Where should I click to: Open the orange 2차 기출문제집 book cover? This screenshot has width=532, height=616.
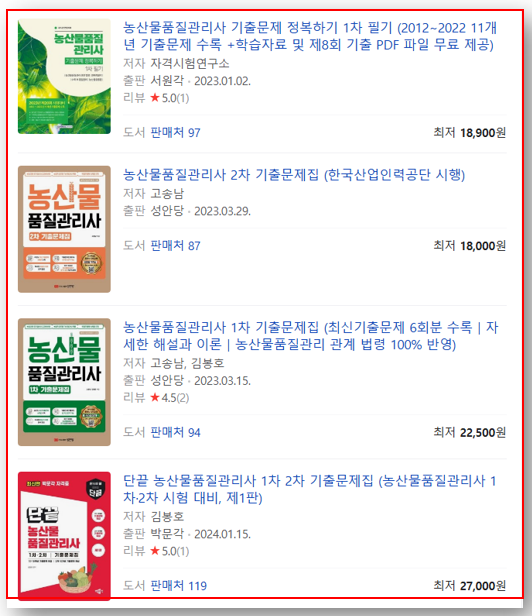[64, 229]
